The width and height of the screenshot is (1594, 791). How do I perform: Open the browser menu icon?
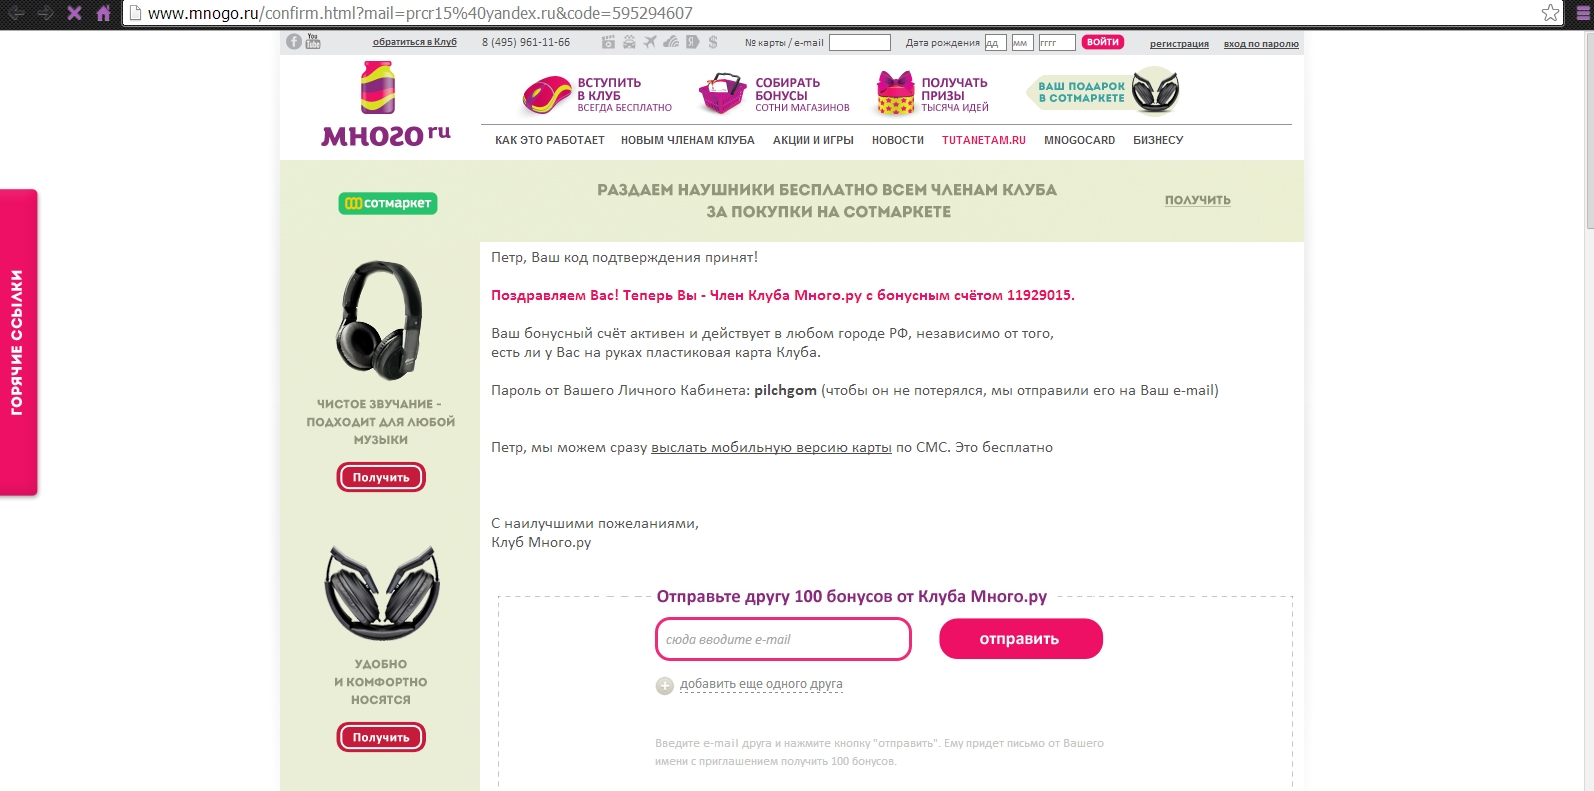[1582, 13]
